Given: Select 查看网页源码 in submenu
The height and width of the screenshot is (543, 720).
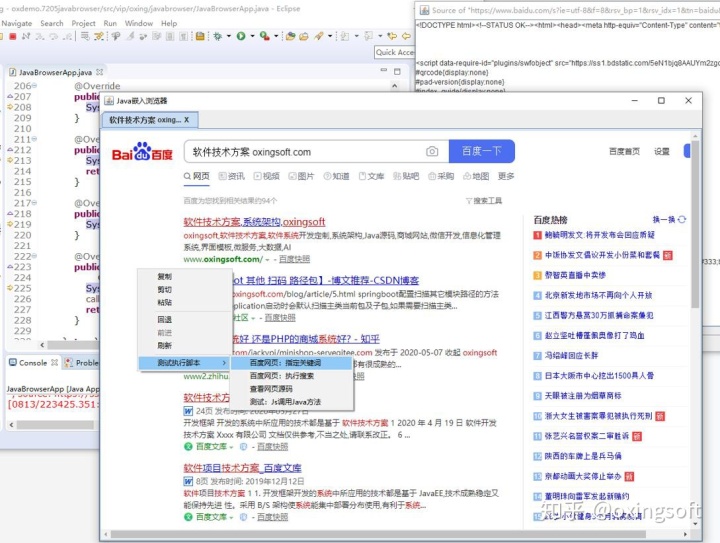Looking at the screenshot, I should pyautogui.click(x=292, y=389).
